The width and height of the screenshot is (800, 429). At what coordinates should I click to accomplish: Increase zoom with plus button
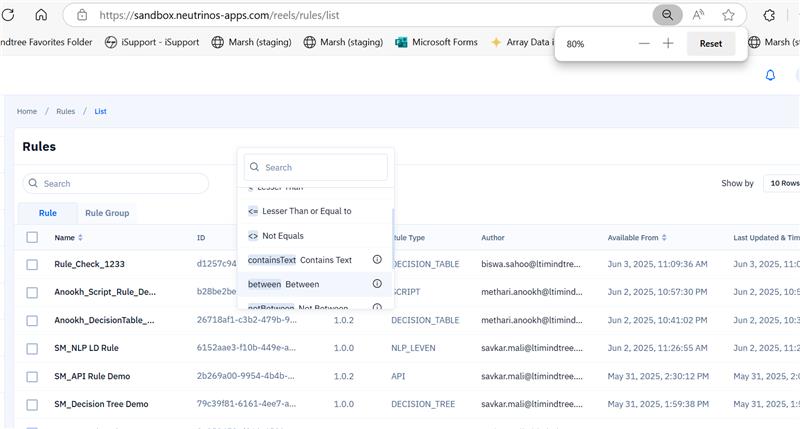668,43
